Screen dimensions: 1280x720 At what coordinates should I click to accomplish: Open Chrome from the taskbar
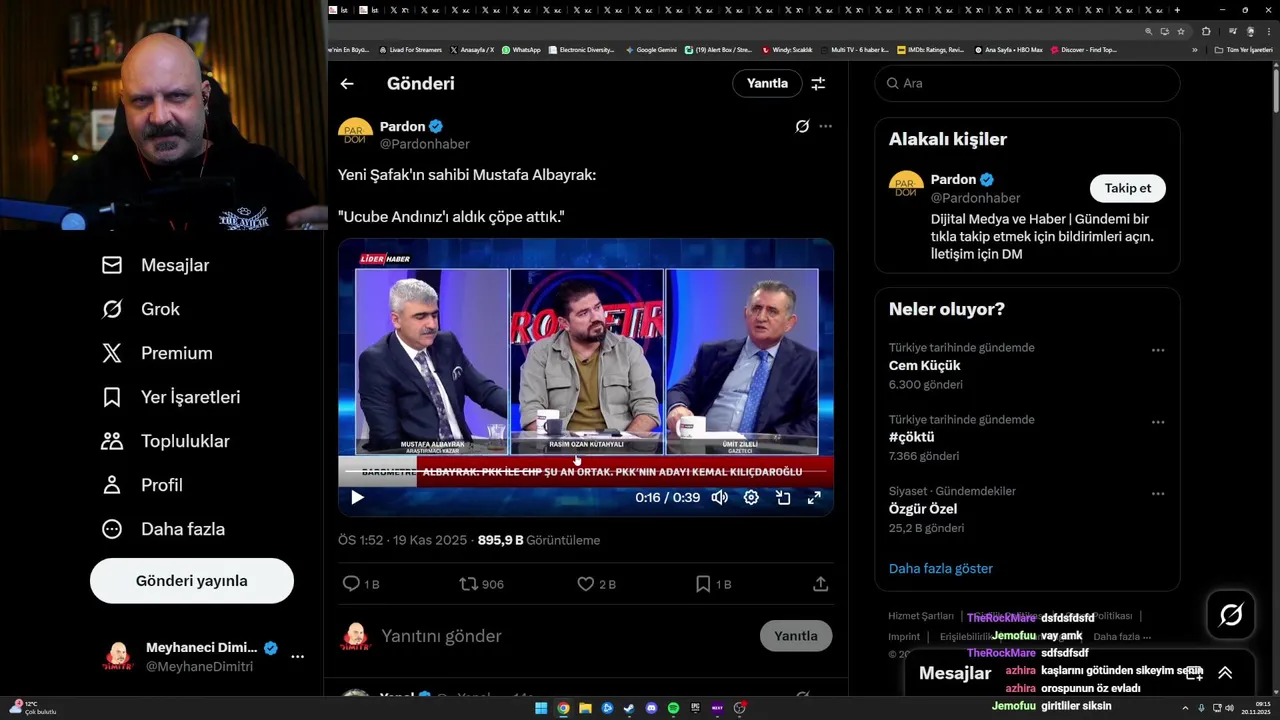point(563,708)
